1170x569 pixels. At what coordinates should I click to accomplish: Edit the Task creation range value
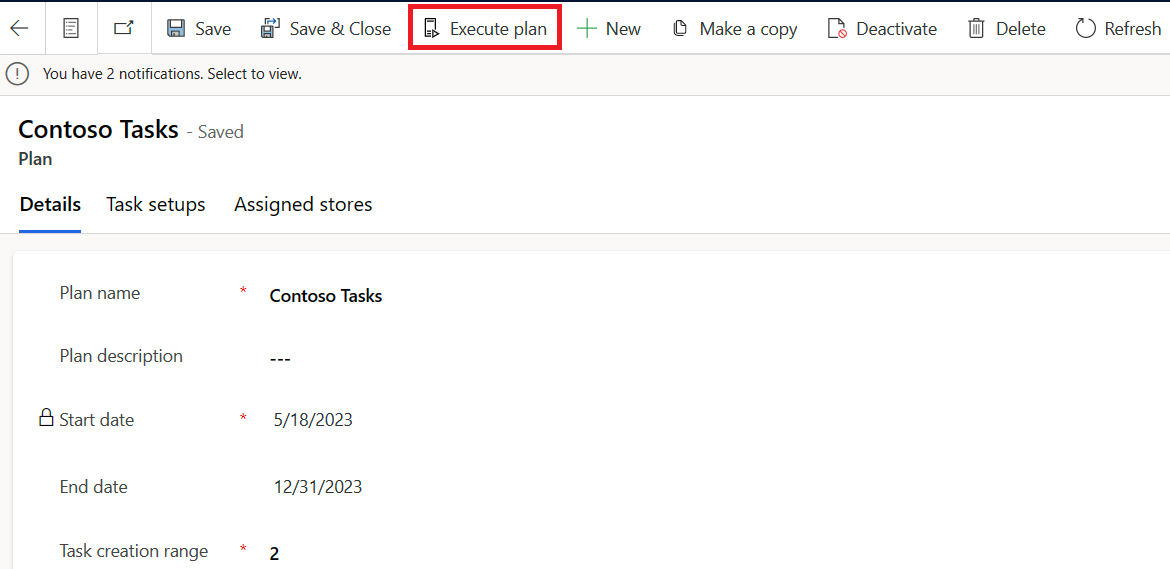274,554
